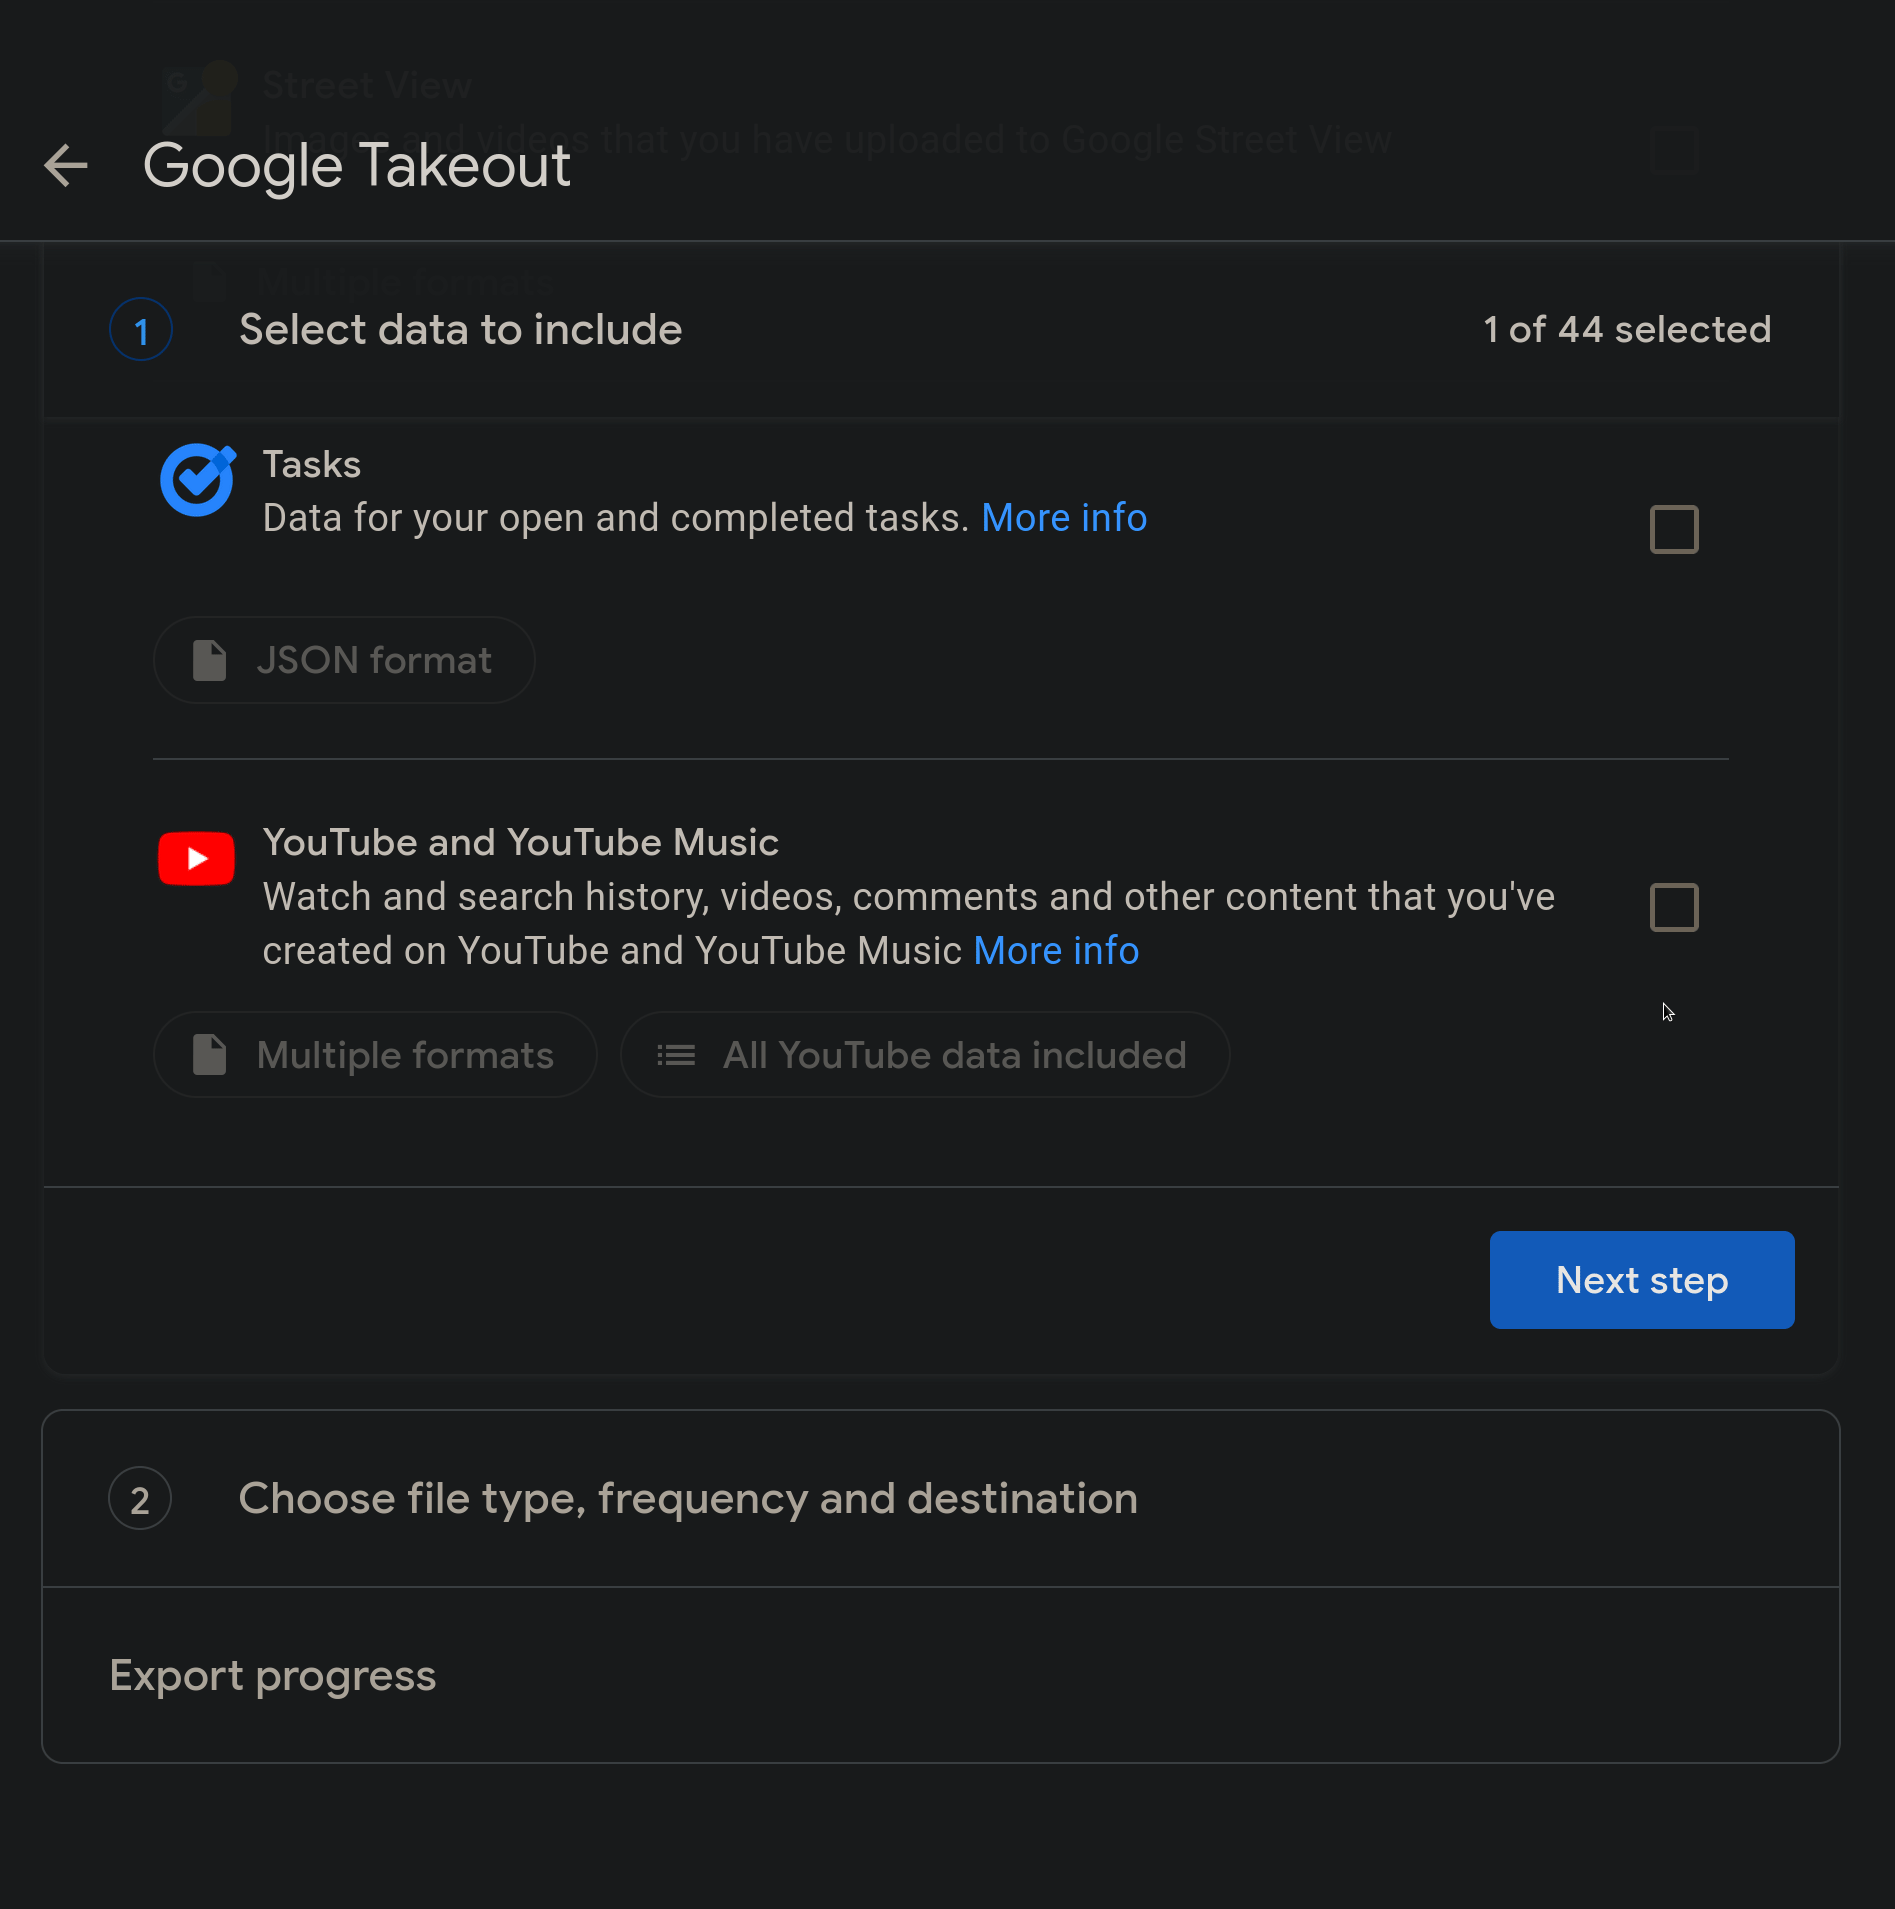Open the JSON format options for Tasks
Screen dimensions: 1895x1909
[344, 660]
